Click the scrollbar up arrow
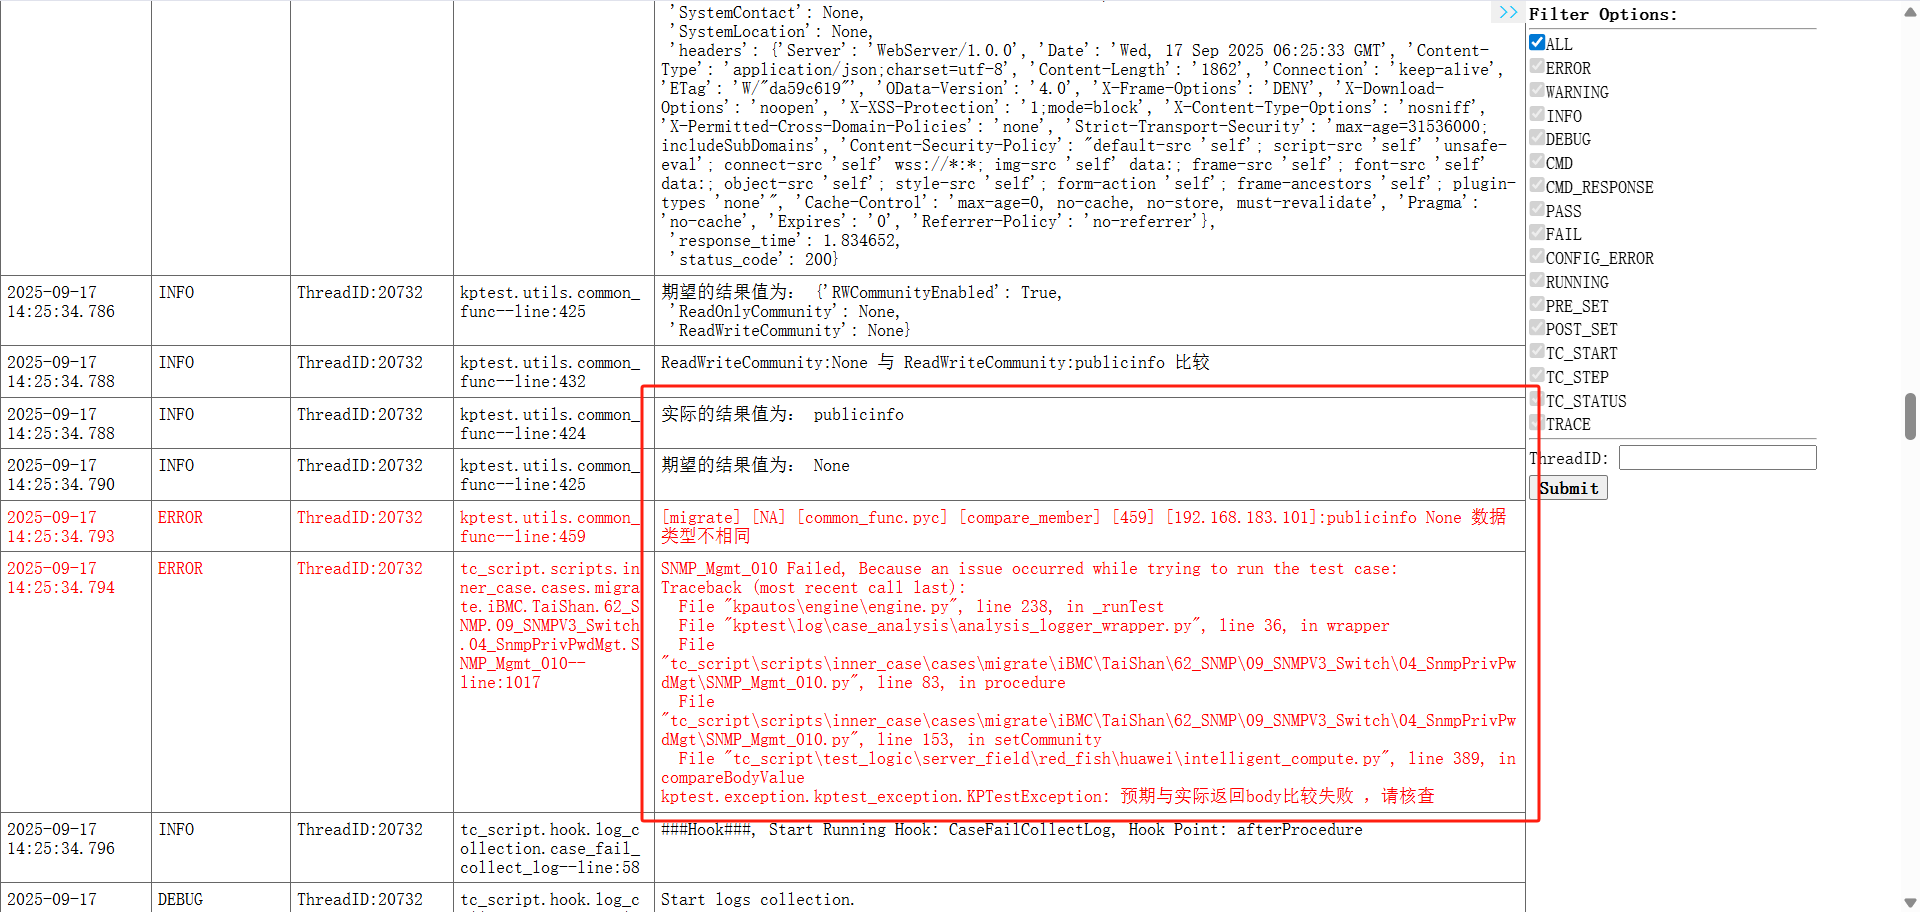Image resolution: width=1920 pixels, height=912 pixels. (x=1910, y=9)
